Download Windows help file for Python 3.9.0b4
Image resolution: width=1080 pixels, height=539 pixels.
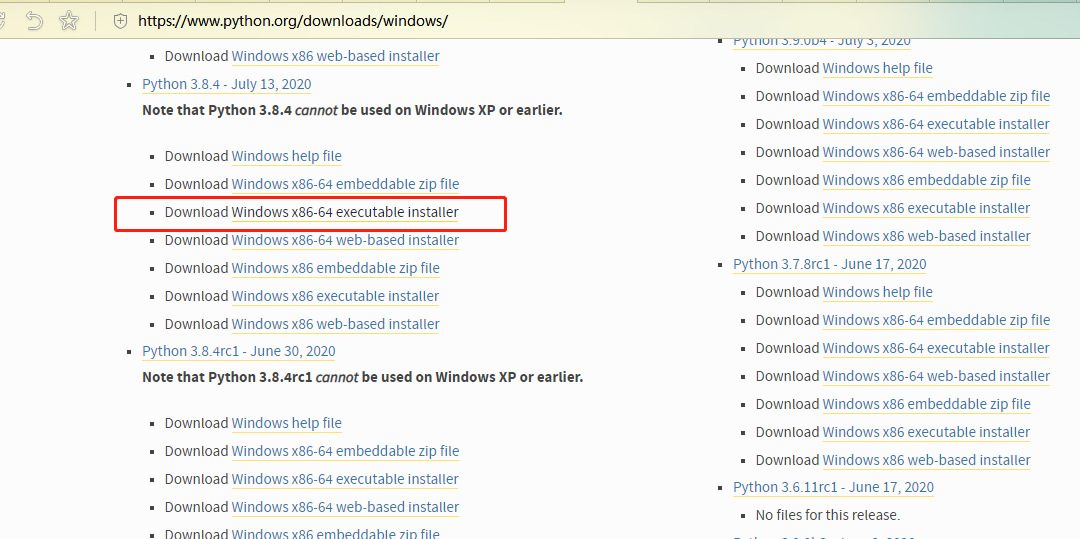(878, 68)
